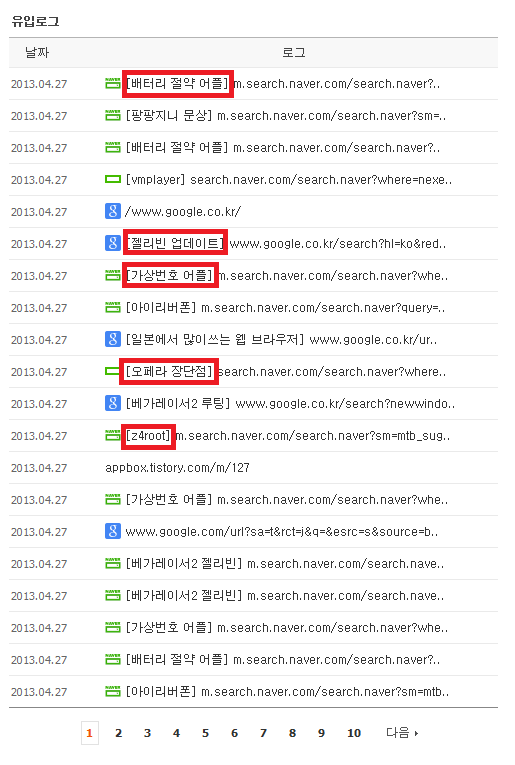Click the Google icon beside 베가레이서2 루팅

click(113, 403)
